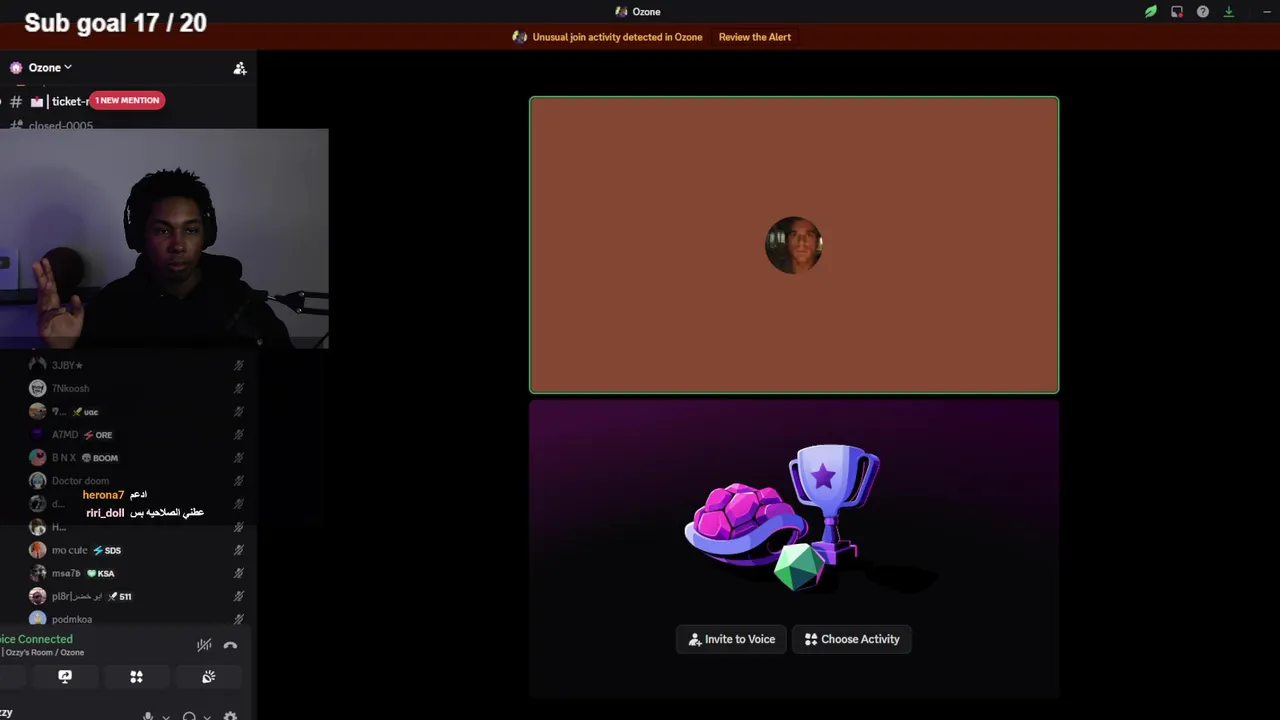Open the Soundboard button
This screenshot has width=1280, height=720.
pyautogui.click(x=208, y=677)
